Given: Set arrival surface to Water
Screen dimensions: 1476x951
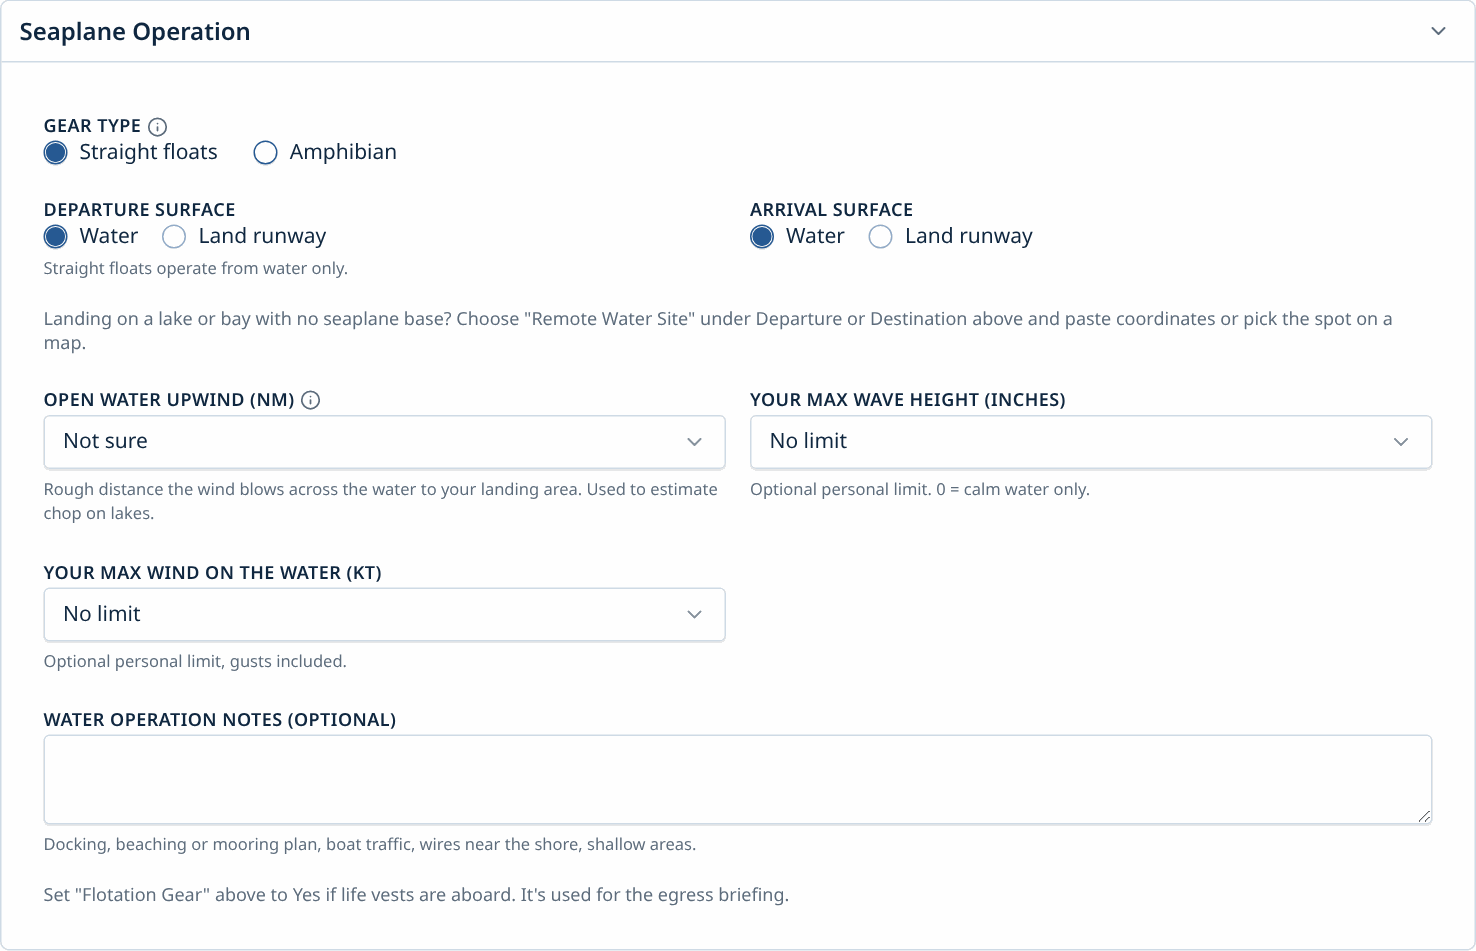Looking at the screenshot, I should (x=762, y=236).
